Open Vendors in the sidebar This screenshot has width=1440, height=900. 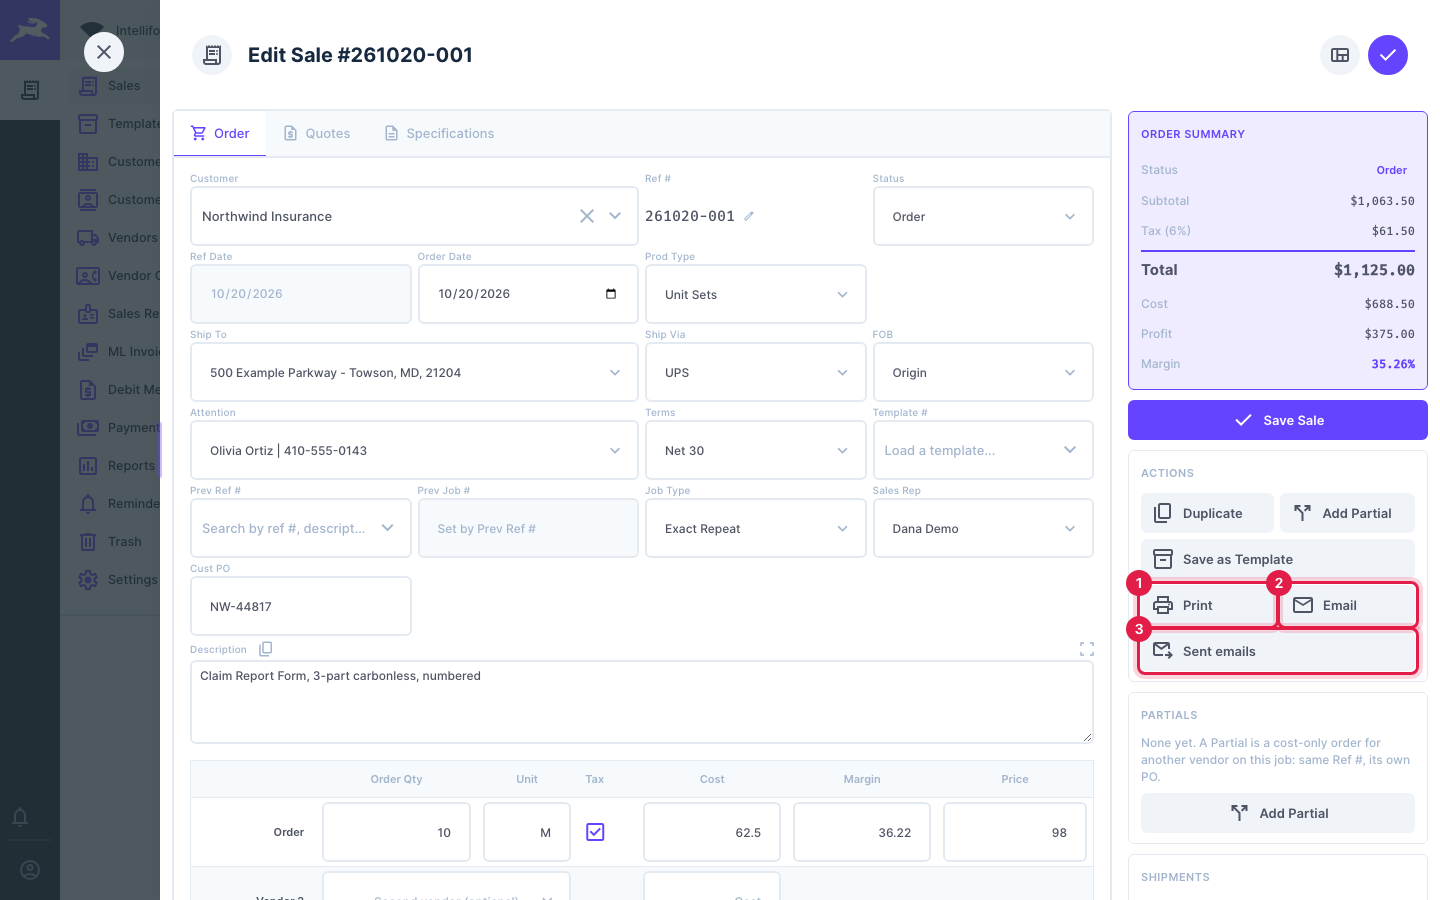[x=118, y=238]
